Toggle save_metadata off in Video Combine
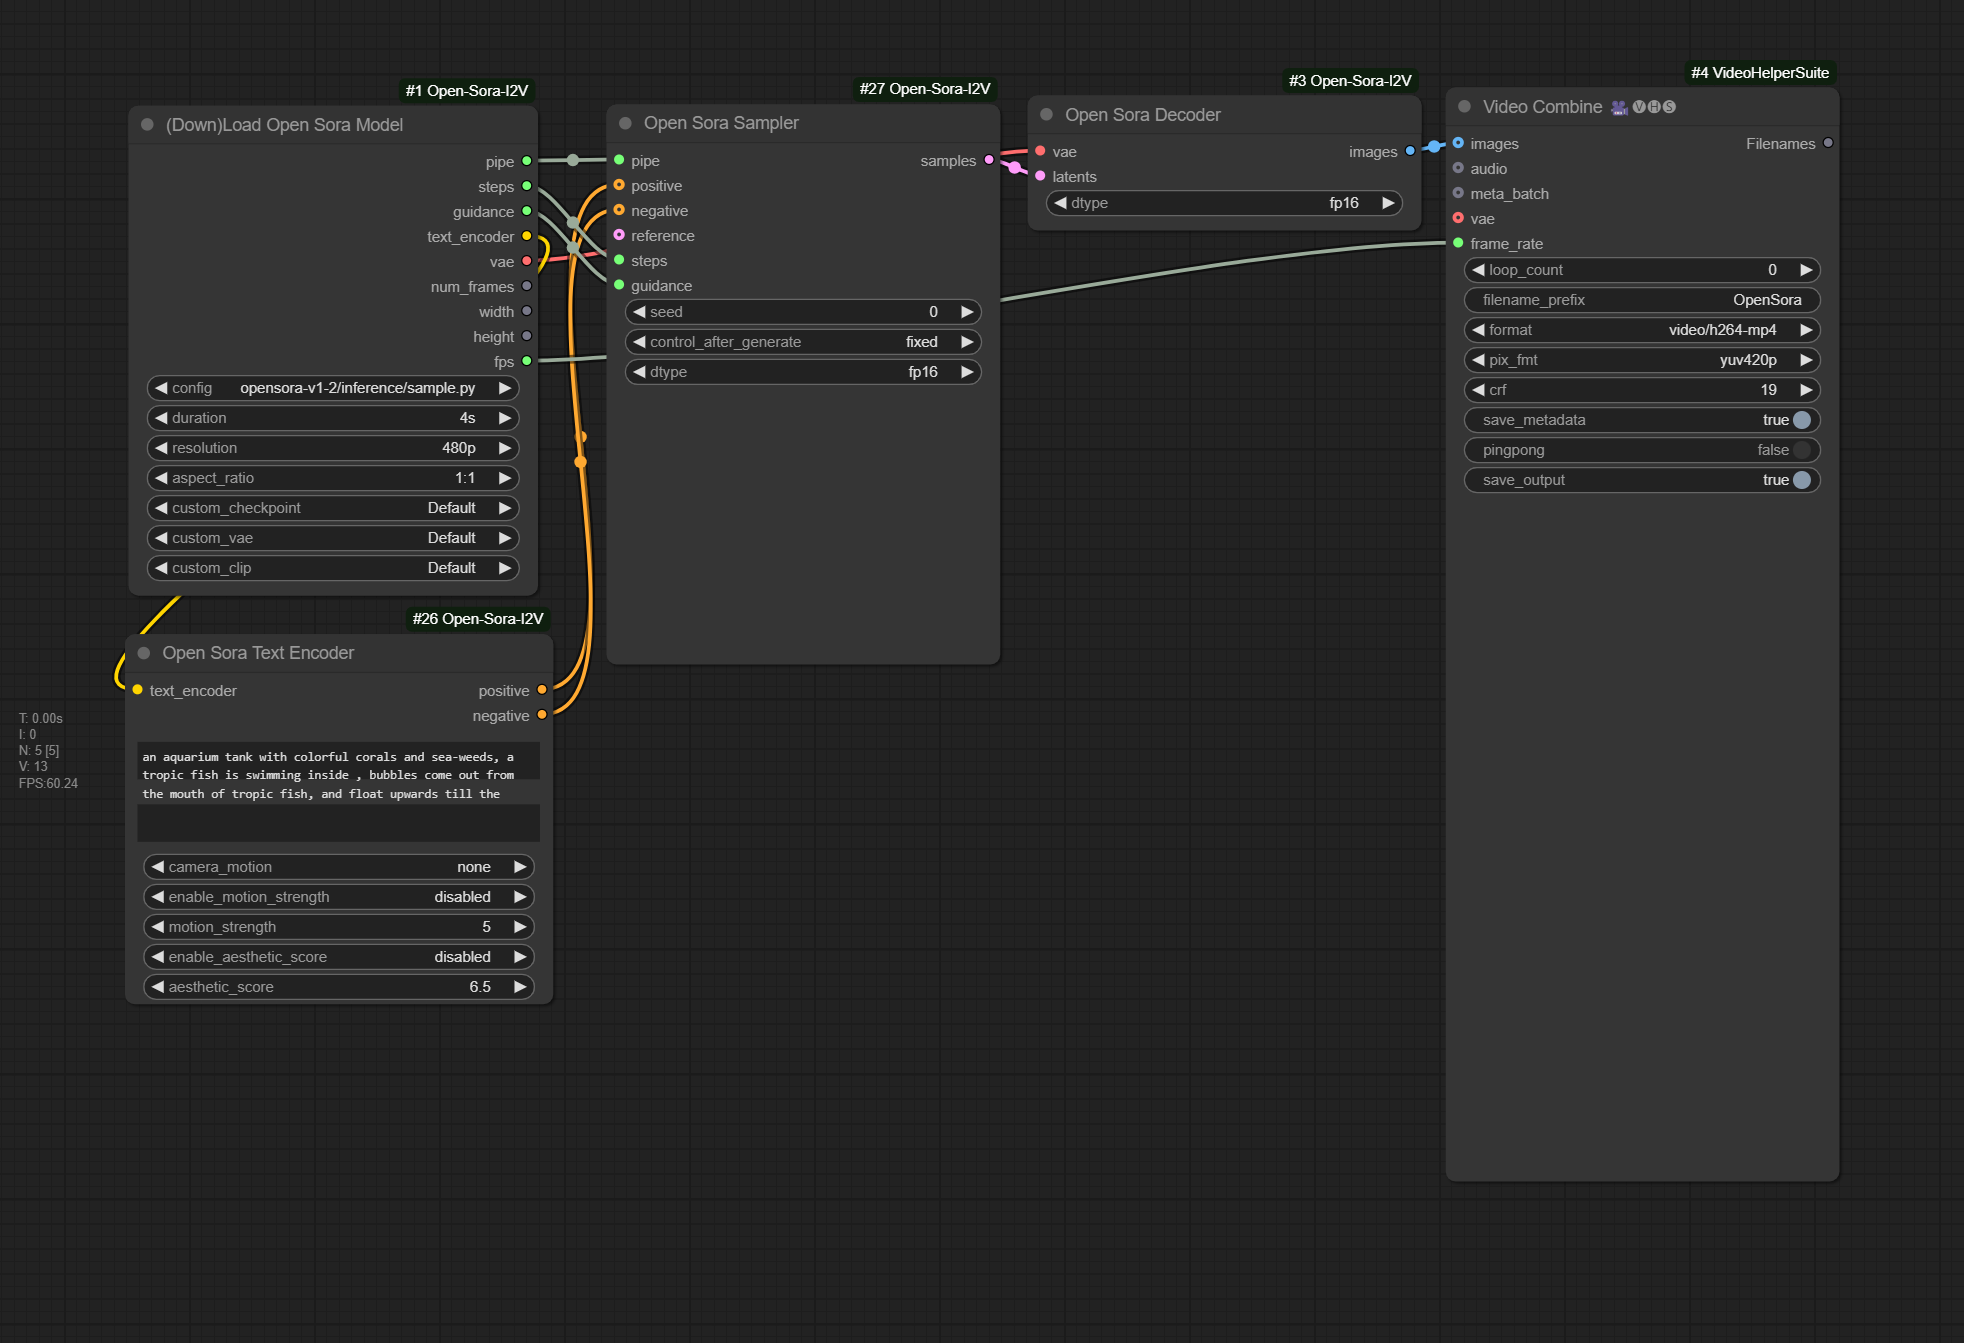1964x1343 pixels. coord(1801,419)
